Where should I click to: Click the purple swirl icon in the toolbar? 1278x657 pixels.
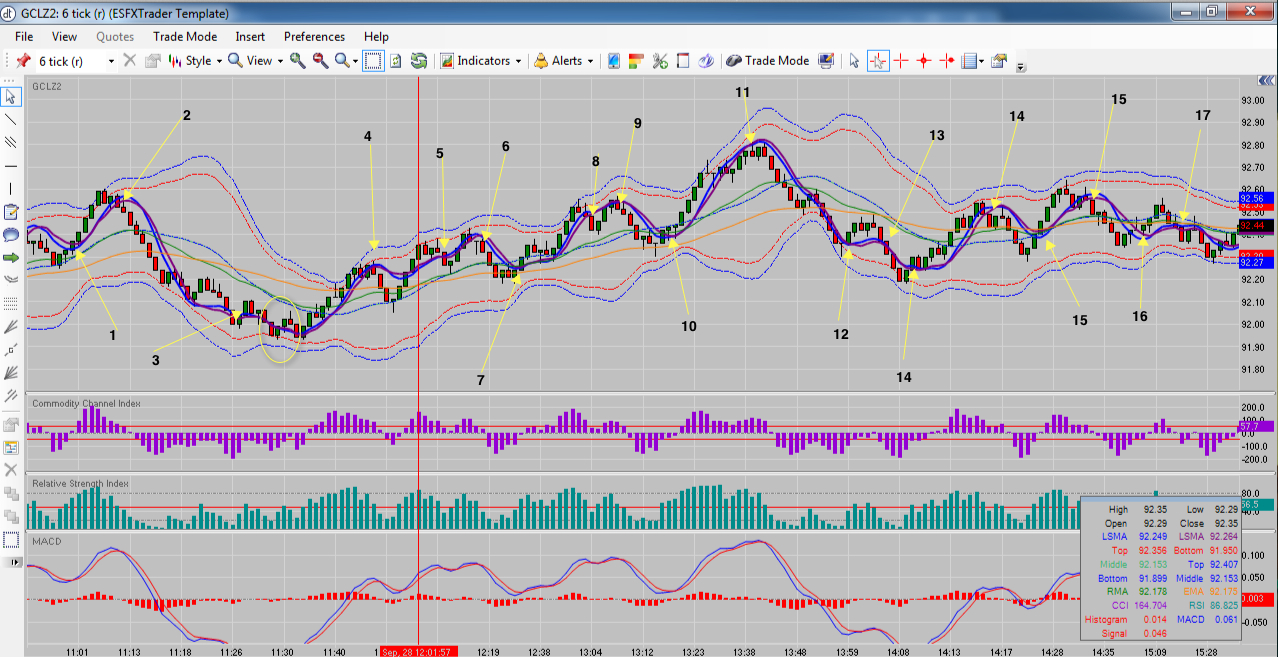click(x=706, y=61)
